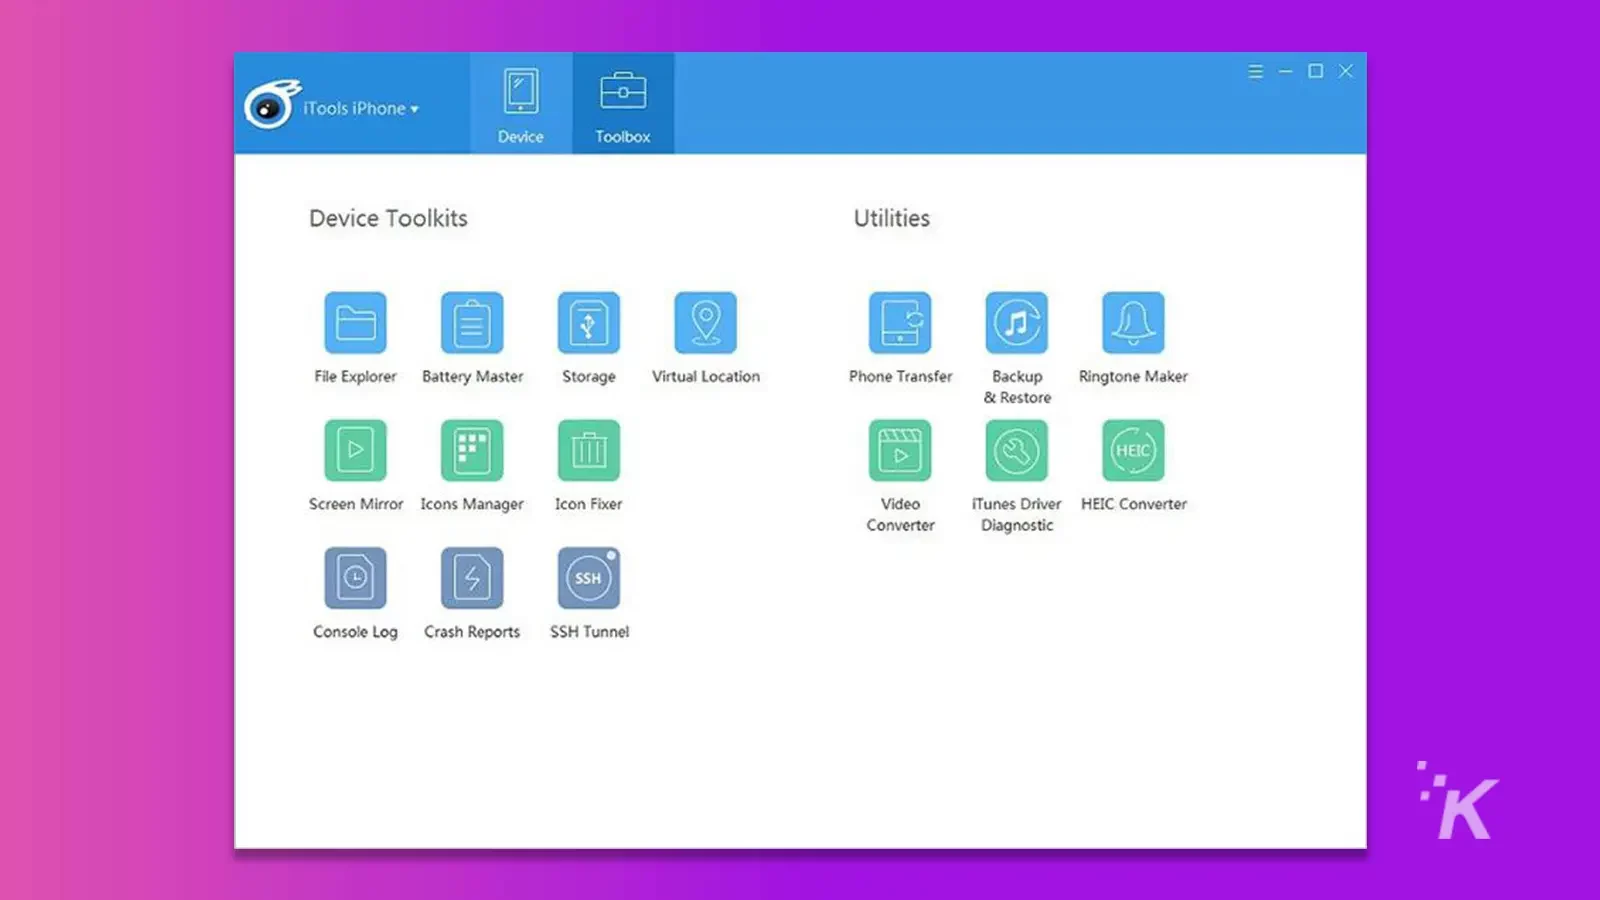Launch Battery Master
The height and width of the screenshot is (900, 1600).
[472, 323]
